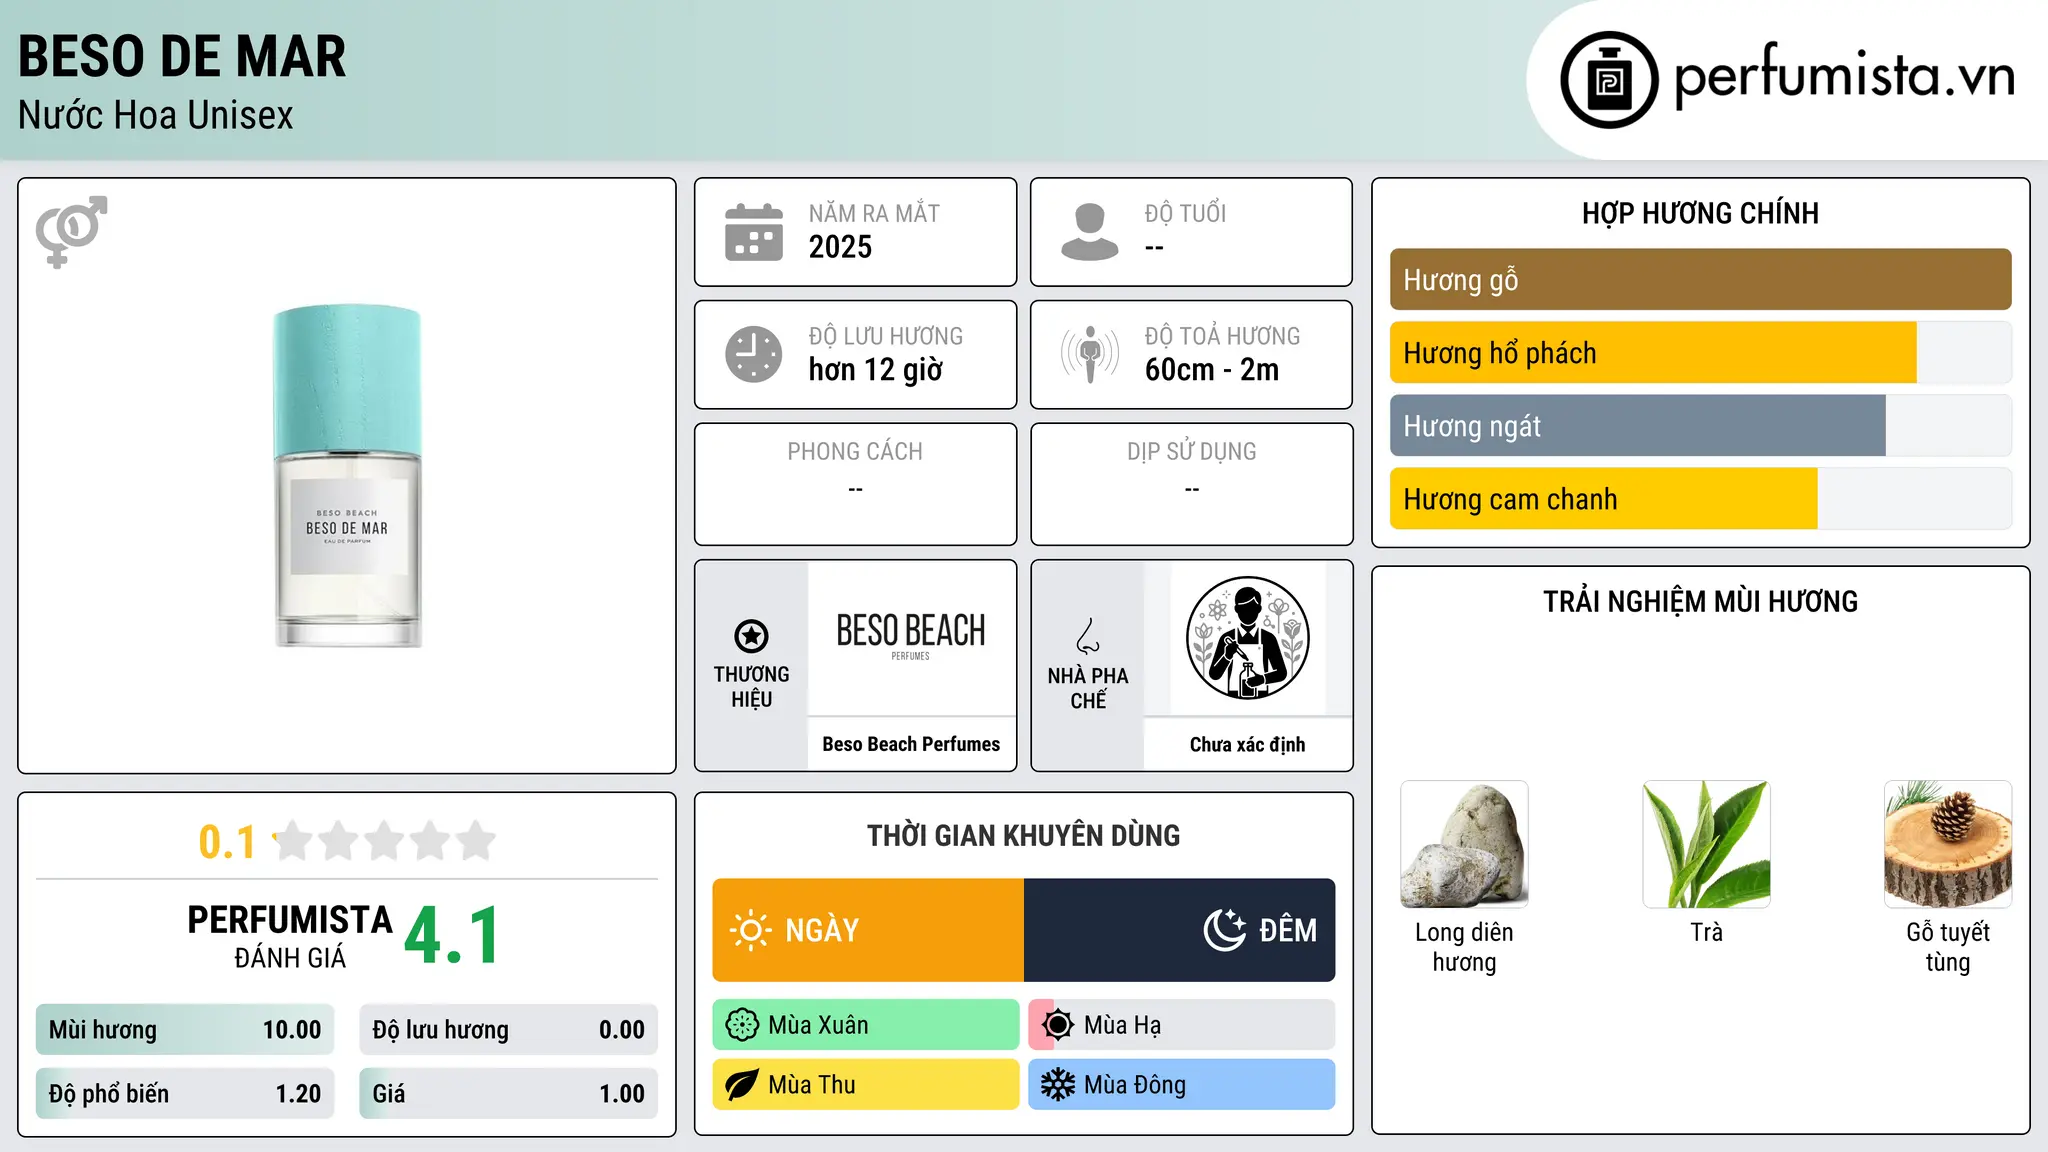Click the Perfumista Đánh giá label

(x=290, y=936)
